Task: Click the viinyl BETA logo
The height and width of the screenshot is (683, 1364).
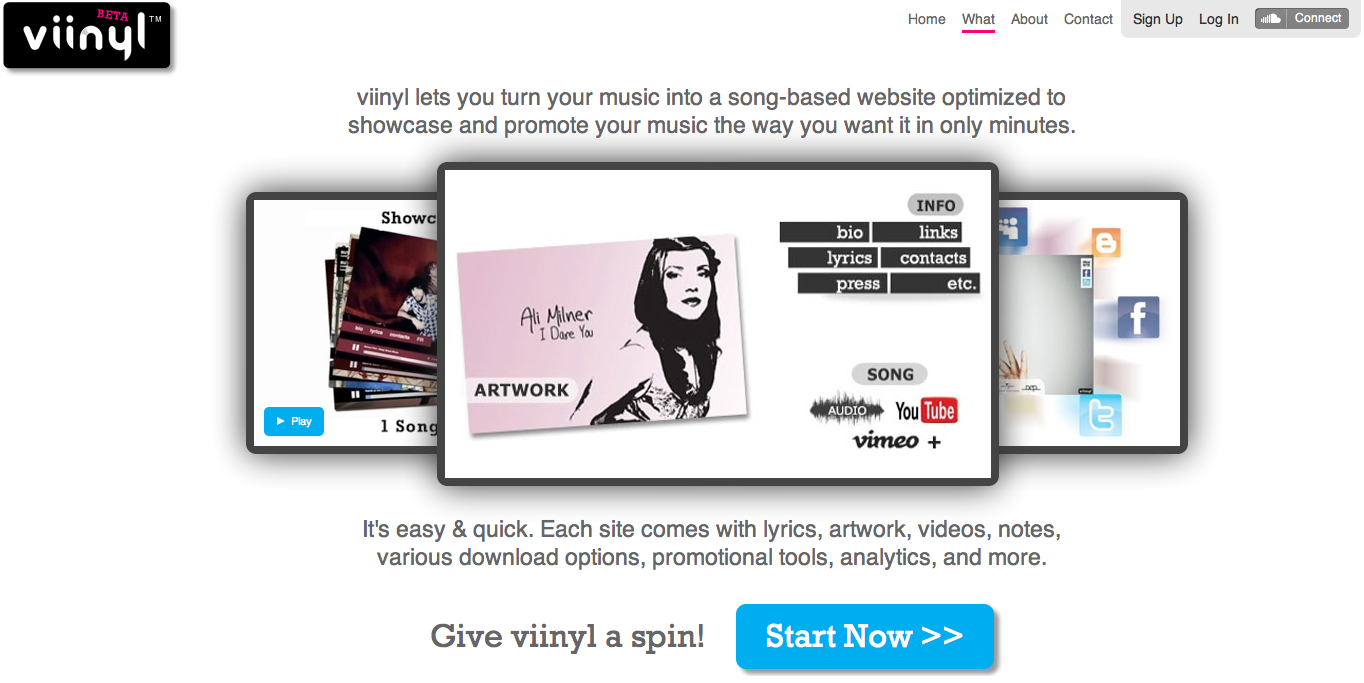Action: 87,36
